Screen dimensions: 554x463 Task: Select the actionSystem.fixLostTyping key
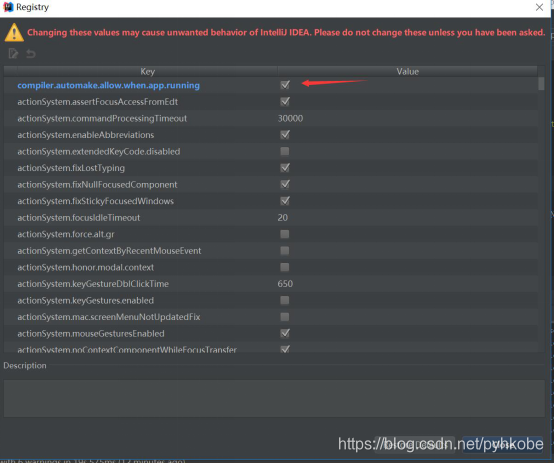click(71, 168)
